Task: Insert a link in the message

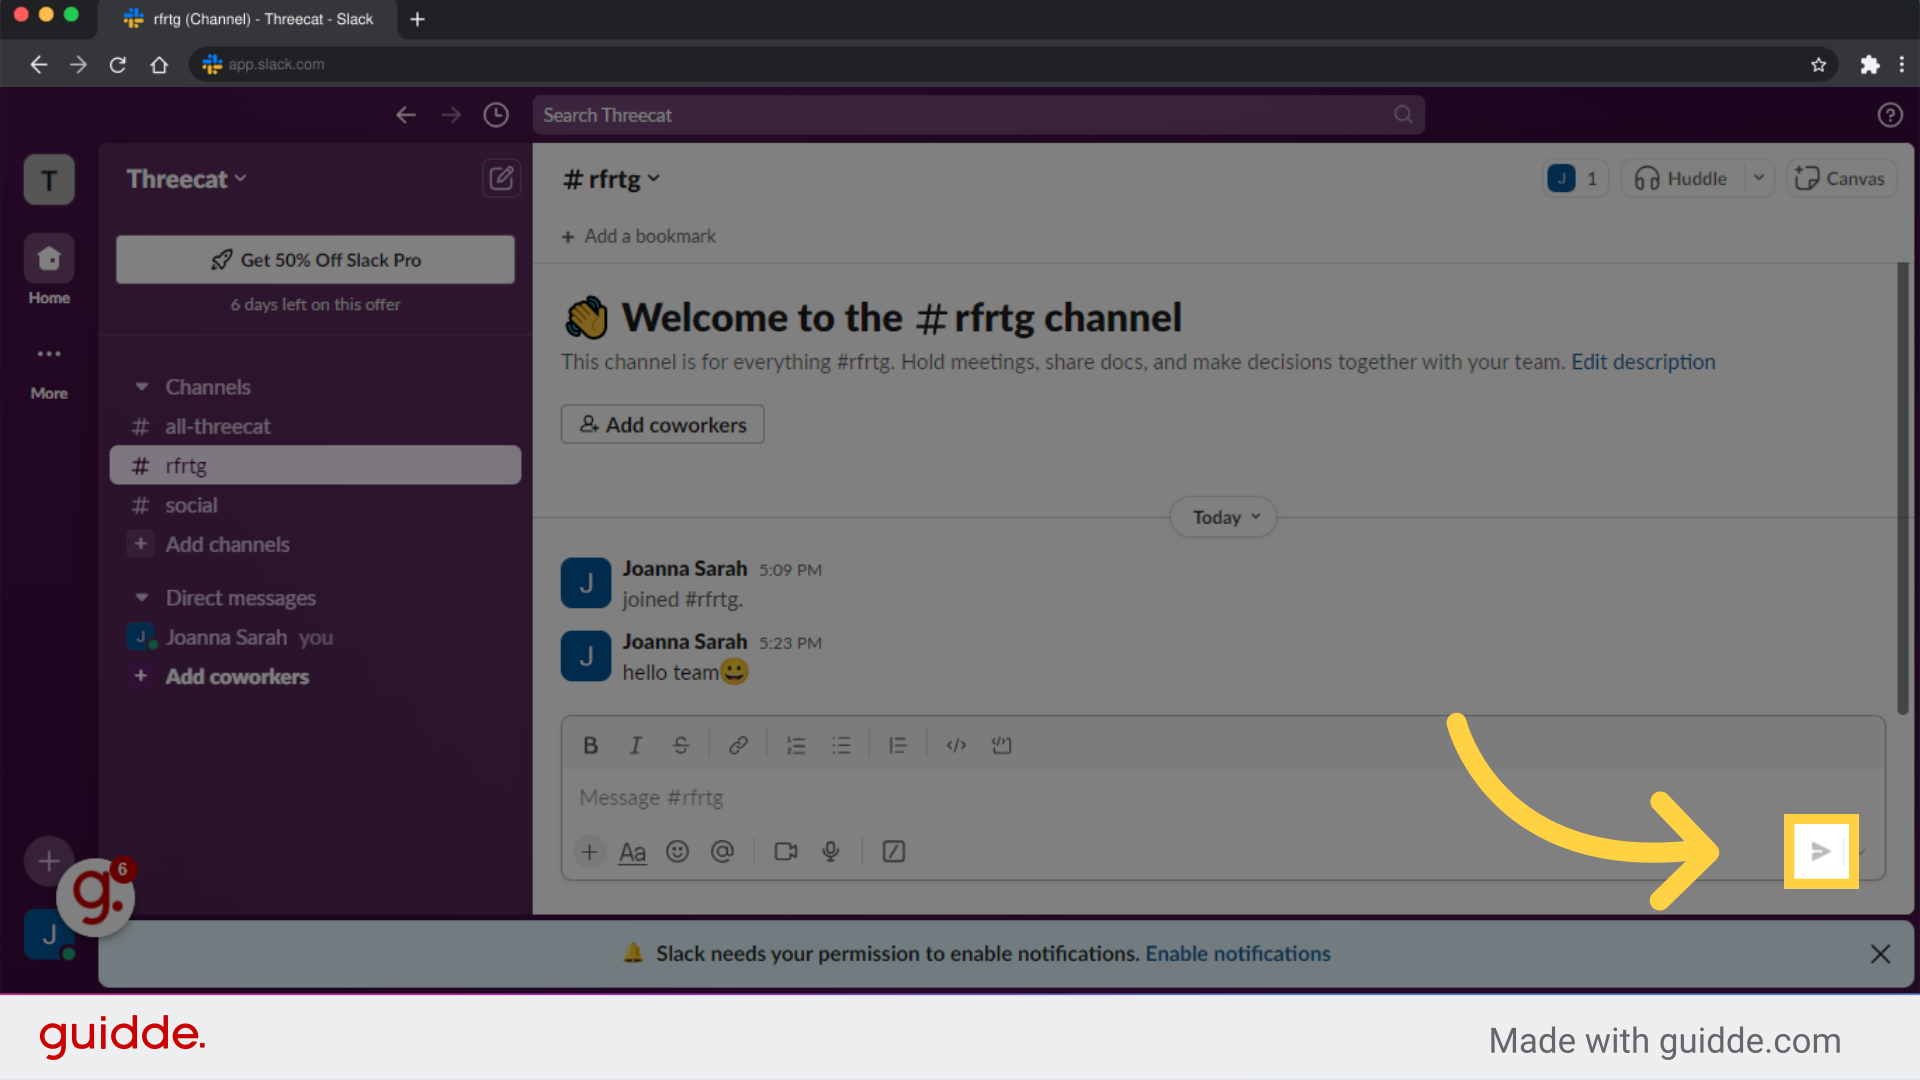Action: [738, 744]
